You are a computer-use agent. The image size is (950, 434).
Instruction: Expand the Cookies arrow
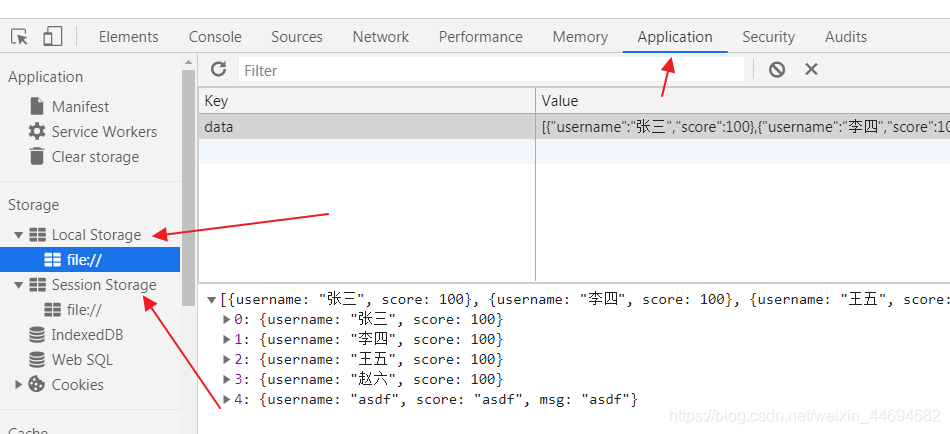pos(18,384)
